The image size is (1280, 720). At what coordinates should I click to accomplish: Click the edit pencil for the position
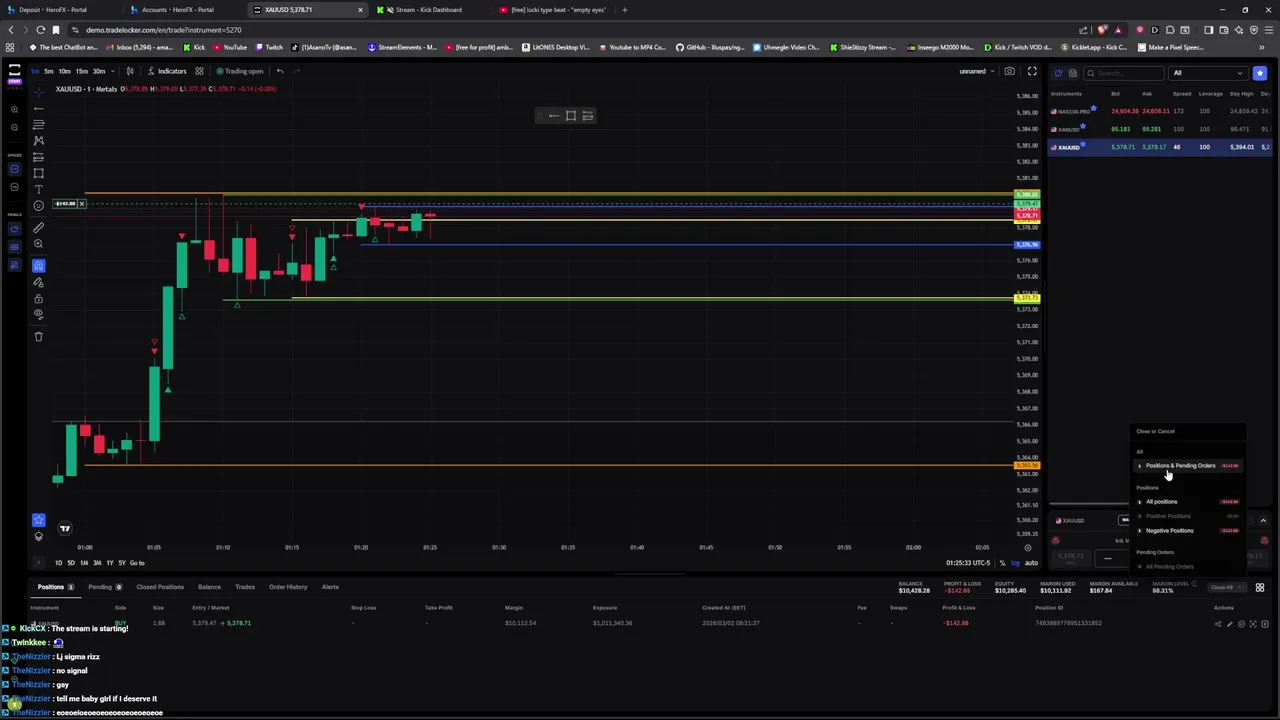(1230, 624)
